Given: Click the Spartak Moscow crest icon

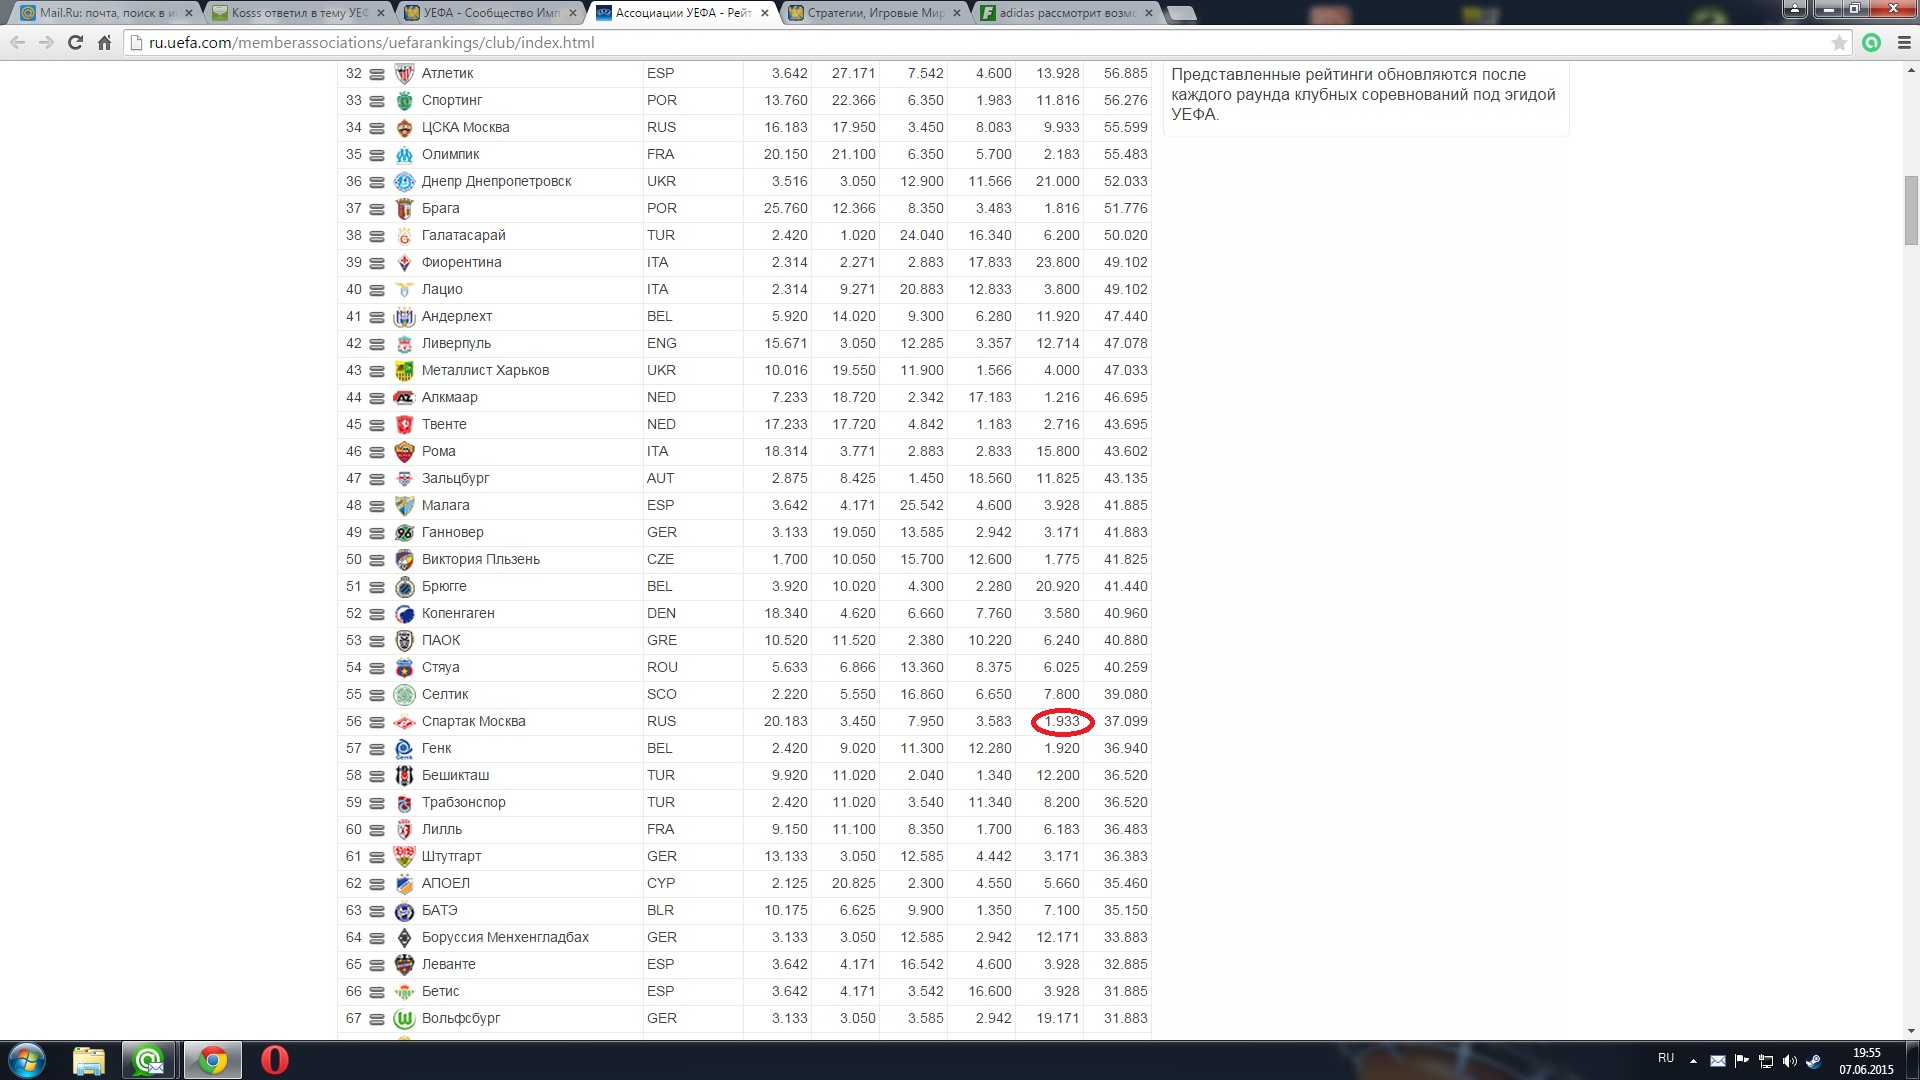Looking at the screenshot, I should [x=404, y=722].
